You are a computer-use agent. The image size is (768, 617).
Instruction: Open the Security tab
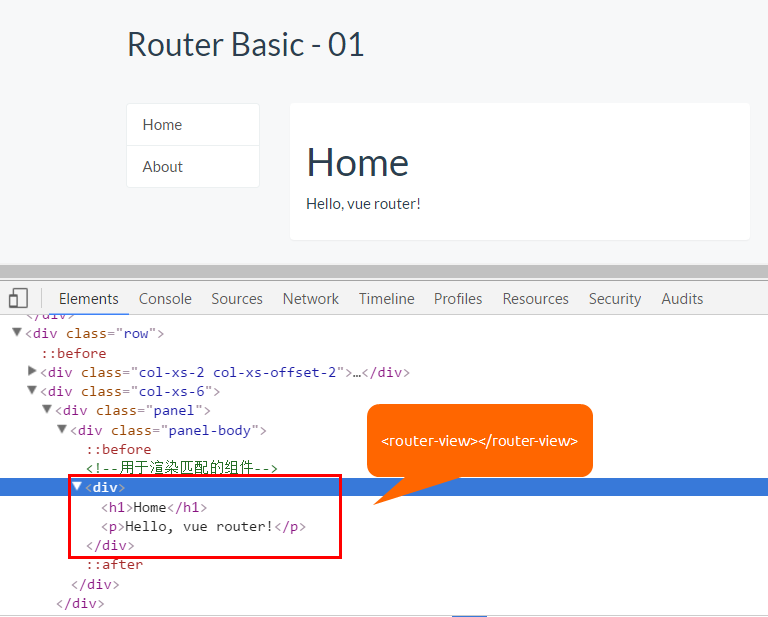pos(615,299)
